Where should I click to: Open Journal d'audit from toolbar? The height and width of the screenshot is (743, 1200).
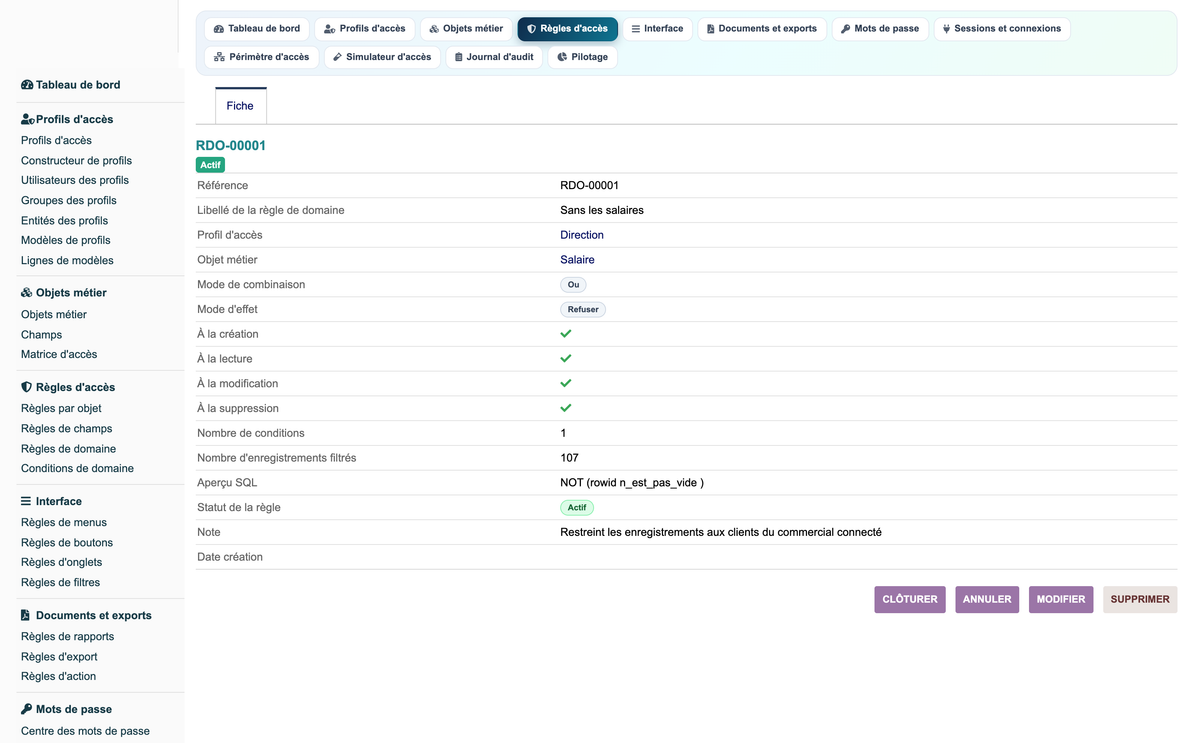coord(494,57)
